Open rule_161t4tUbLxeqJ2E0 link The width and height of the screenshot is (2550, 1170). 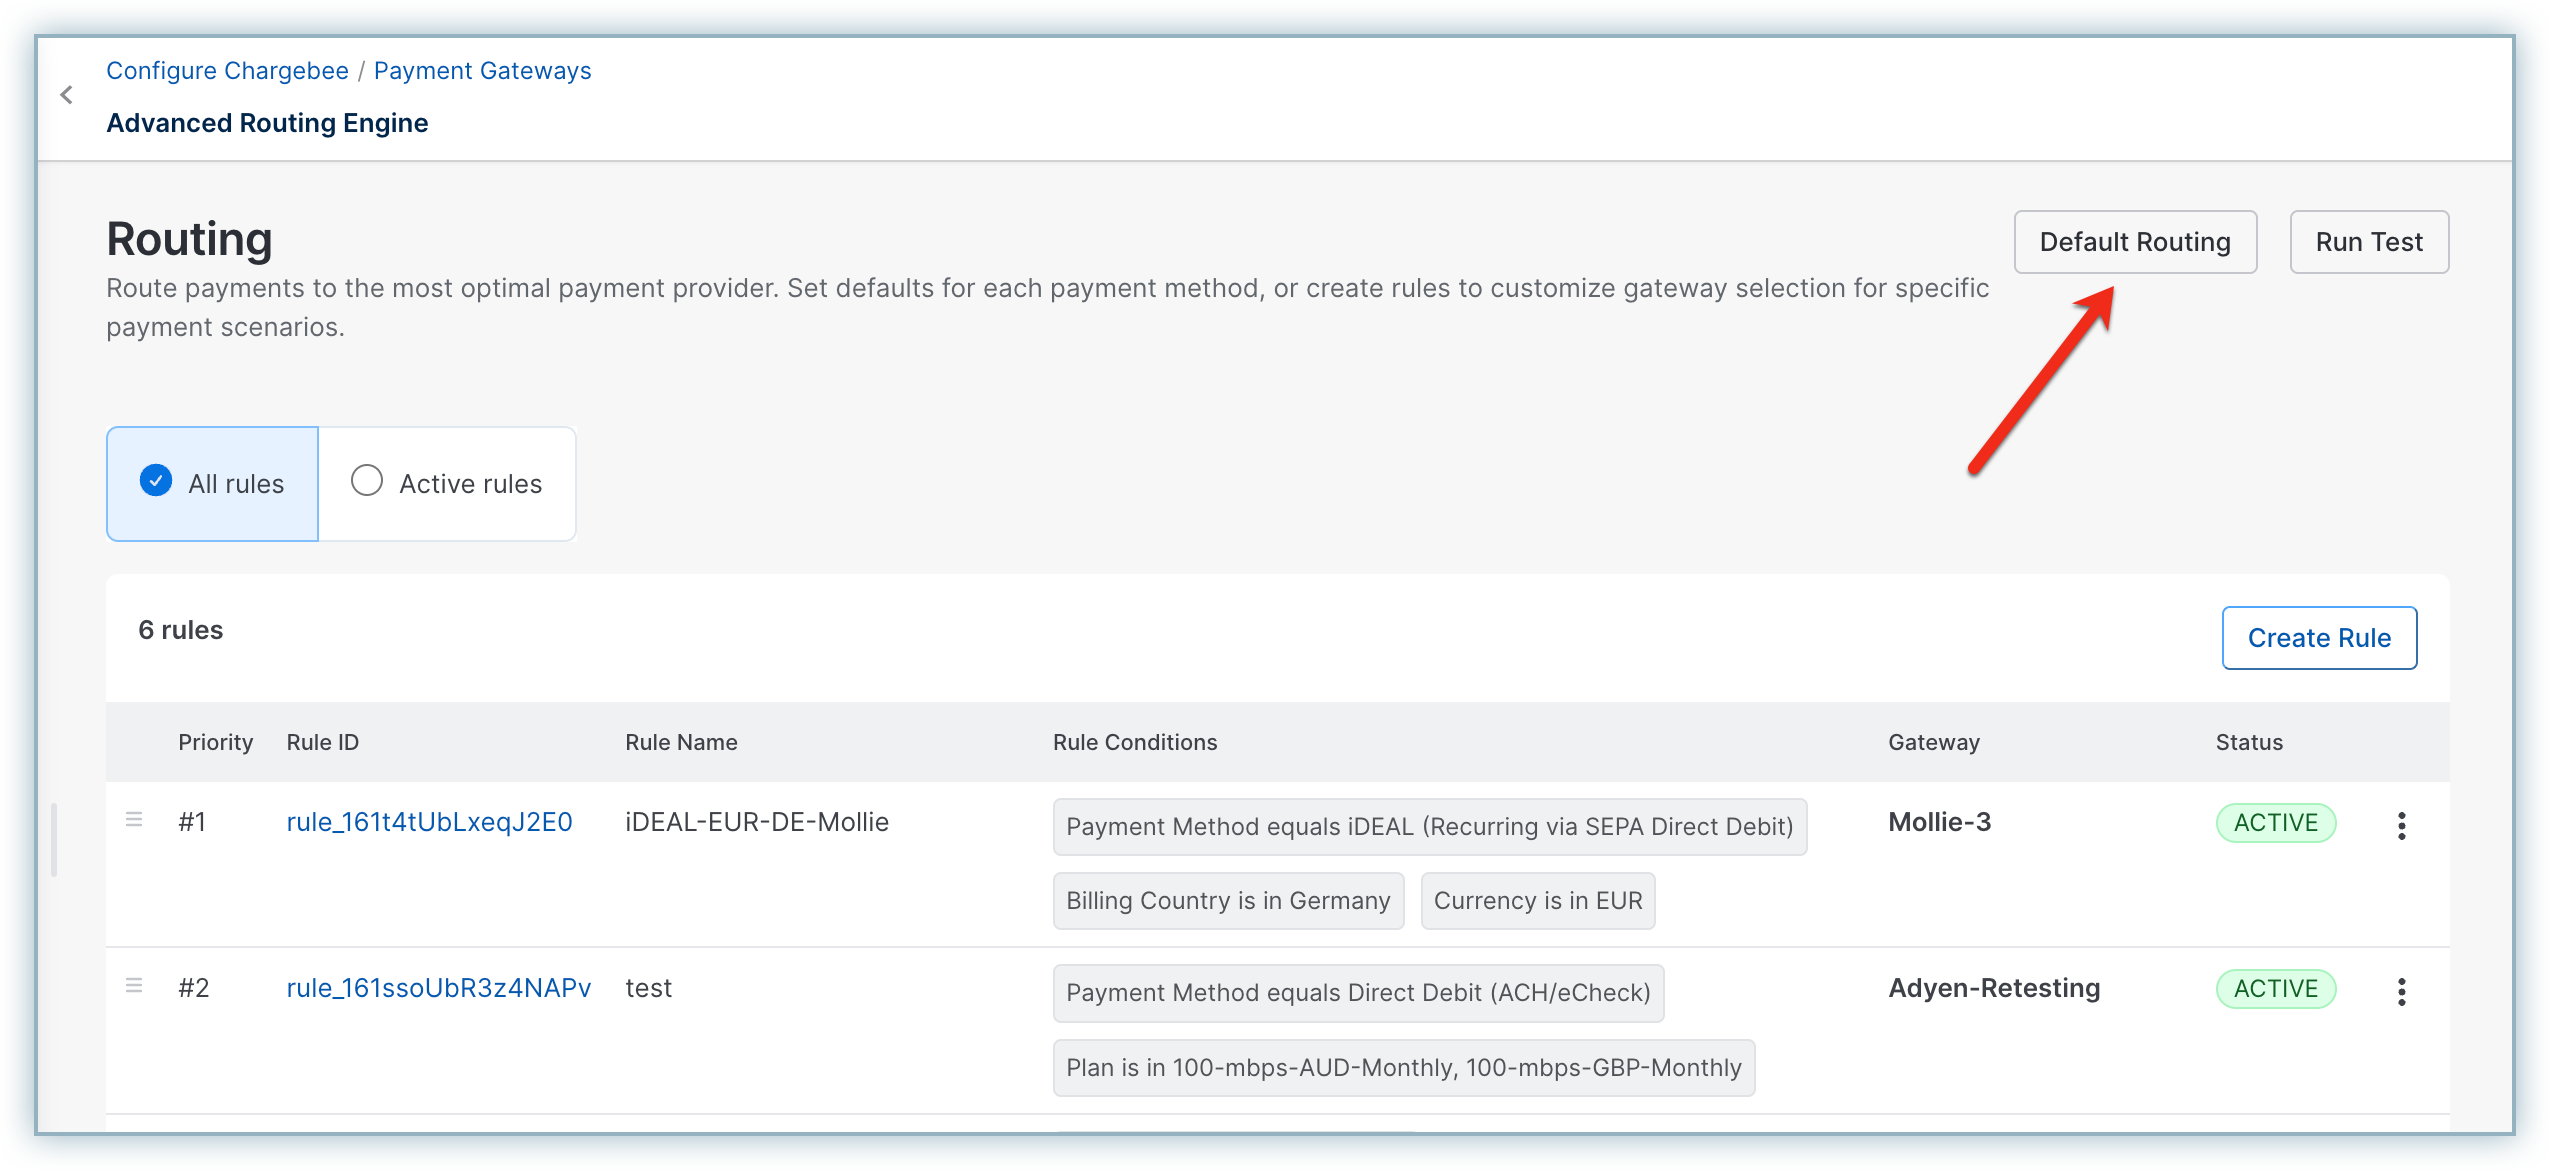pyautogui.click(x=429, y=822)
